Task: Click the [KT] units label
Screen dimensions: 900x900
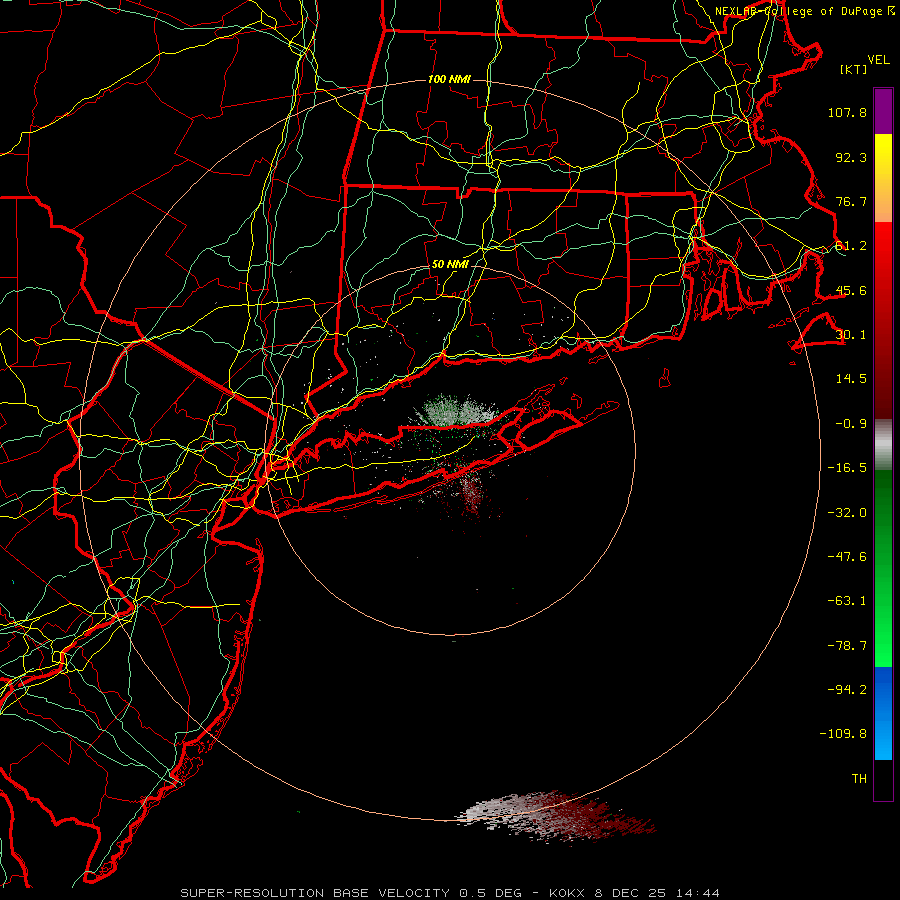Action: point(854,69)
